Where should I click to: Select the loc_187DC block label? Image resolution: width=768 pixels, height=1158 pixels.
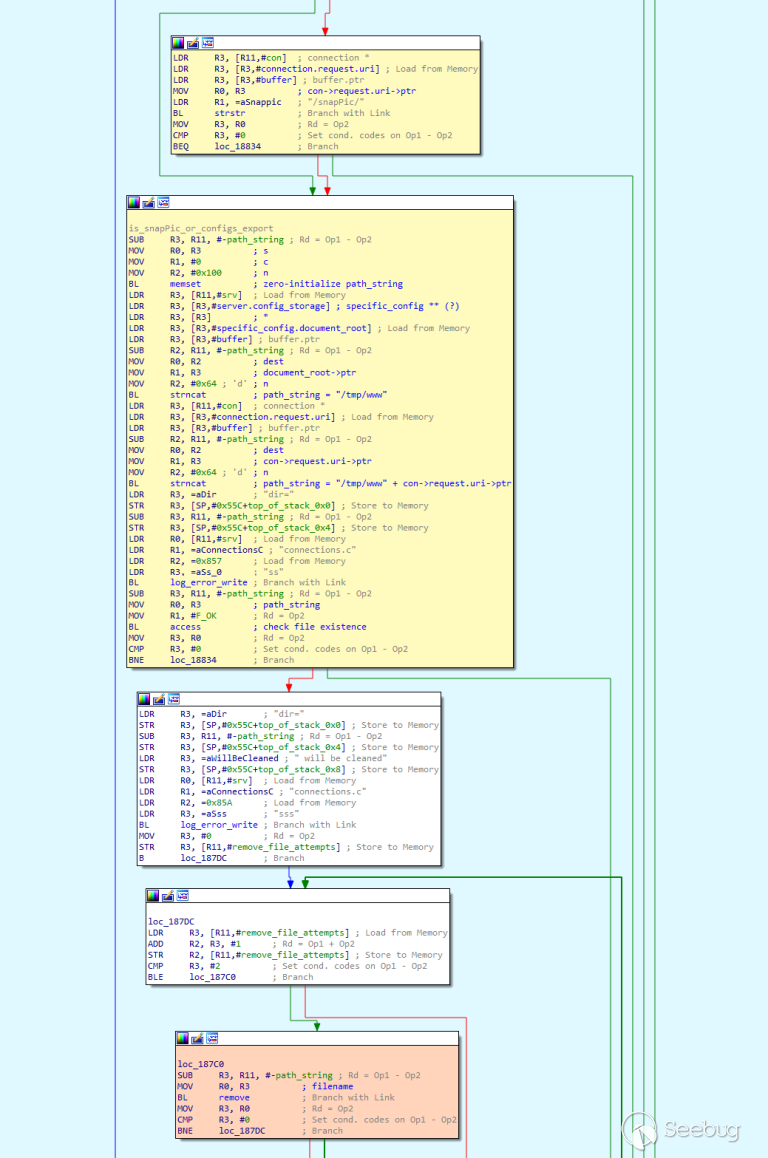(x=171, y=922)
